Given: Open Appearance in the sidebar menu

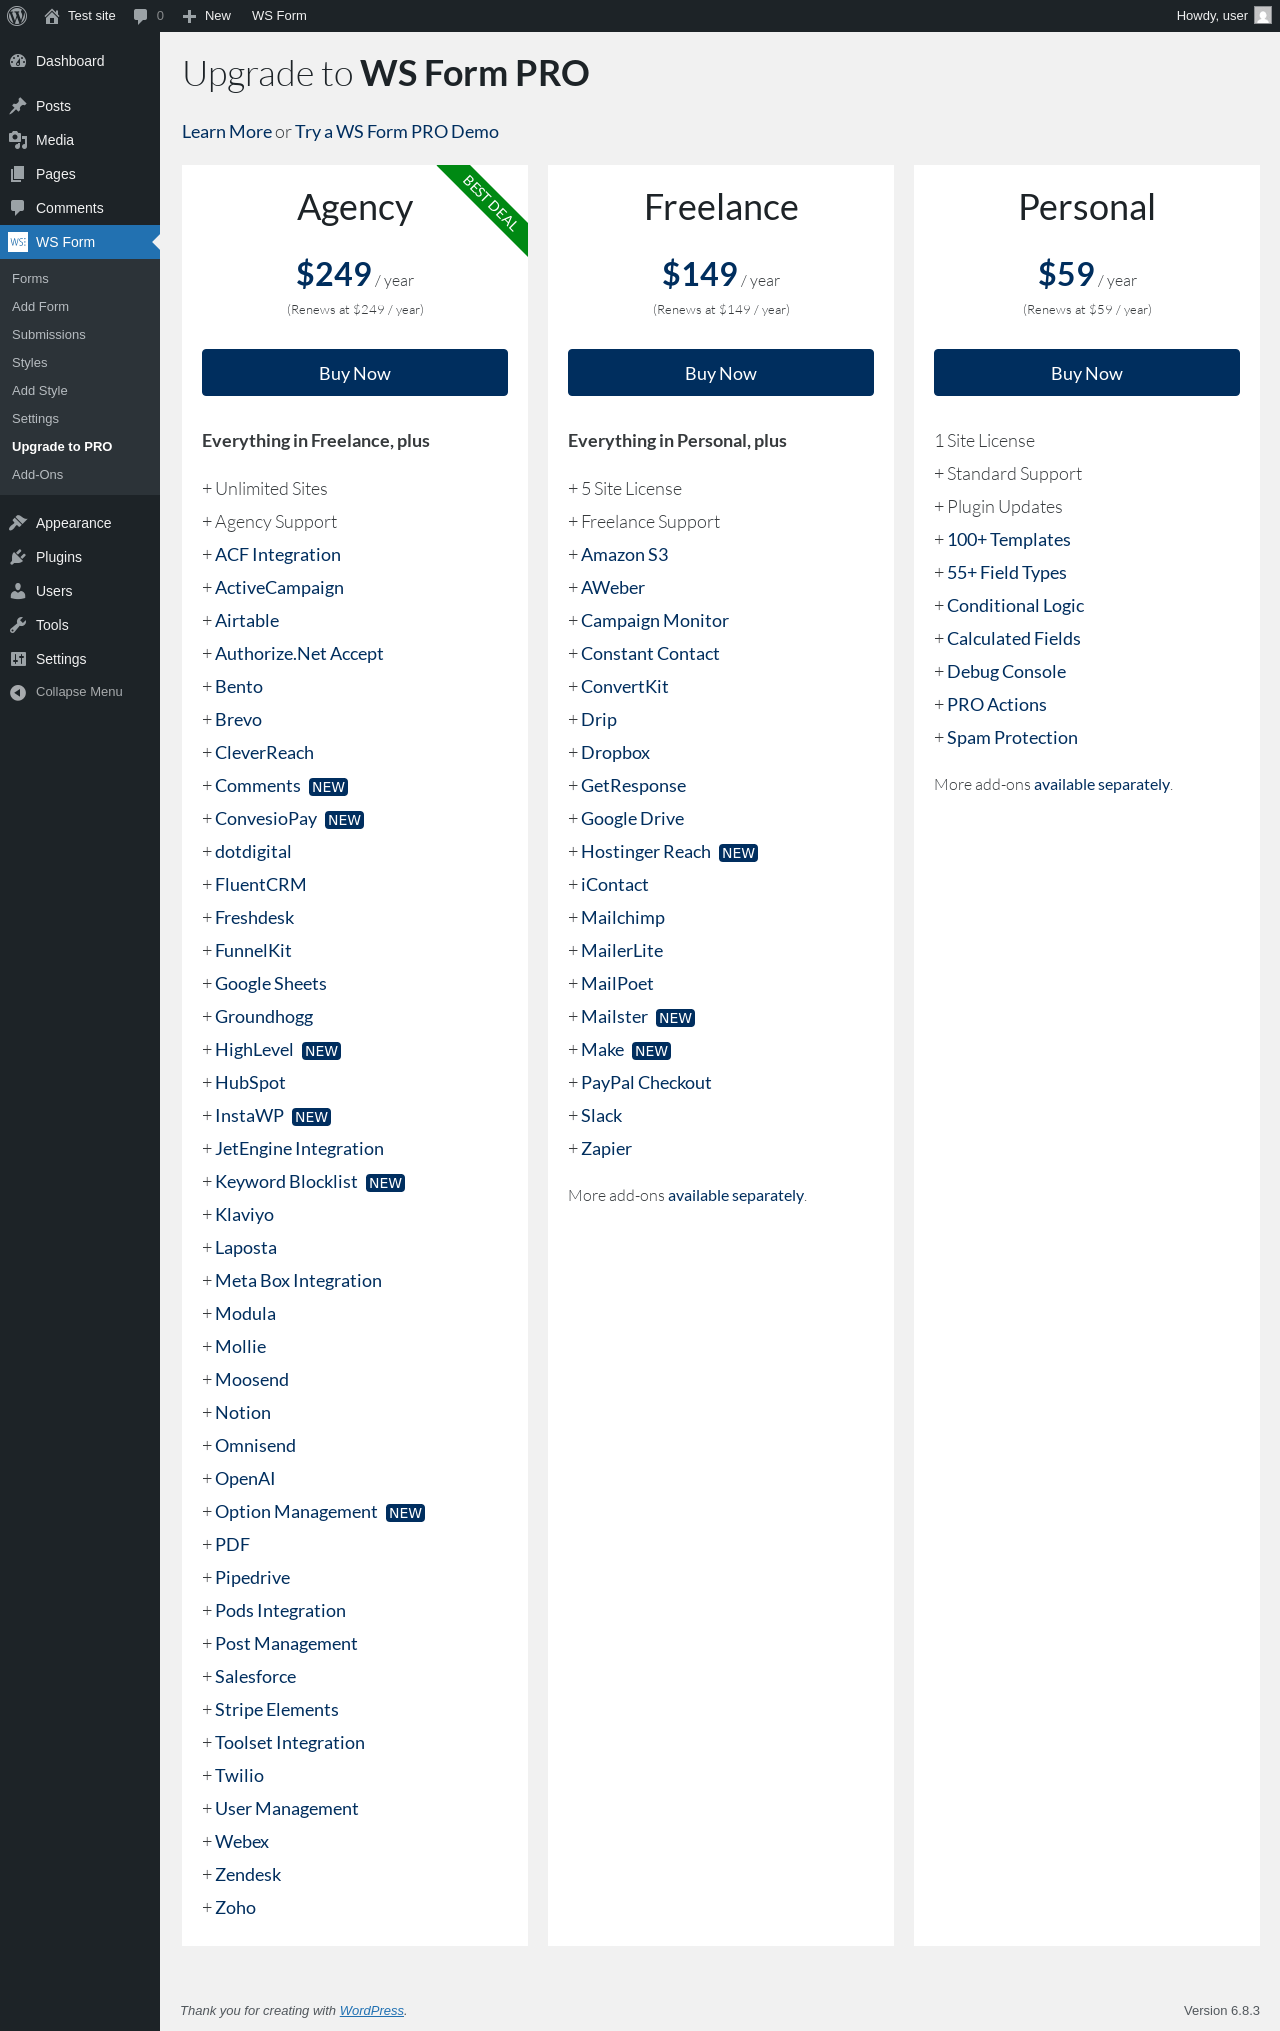Looking at the screenshot, I should (73, 523).
